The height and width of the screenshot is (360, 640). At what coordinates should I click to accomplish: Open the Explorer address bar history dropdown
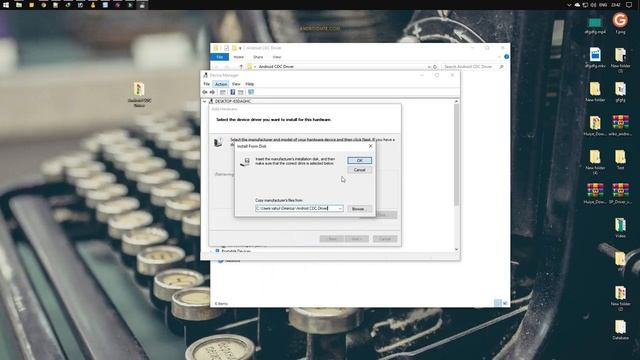pyautogui.click(x=429, y=67)
